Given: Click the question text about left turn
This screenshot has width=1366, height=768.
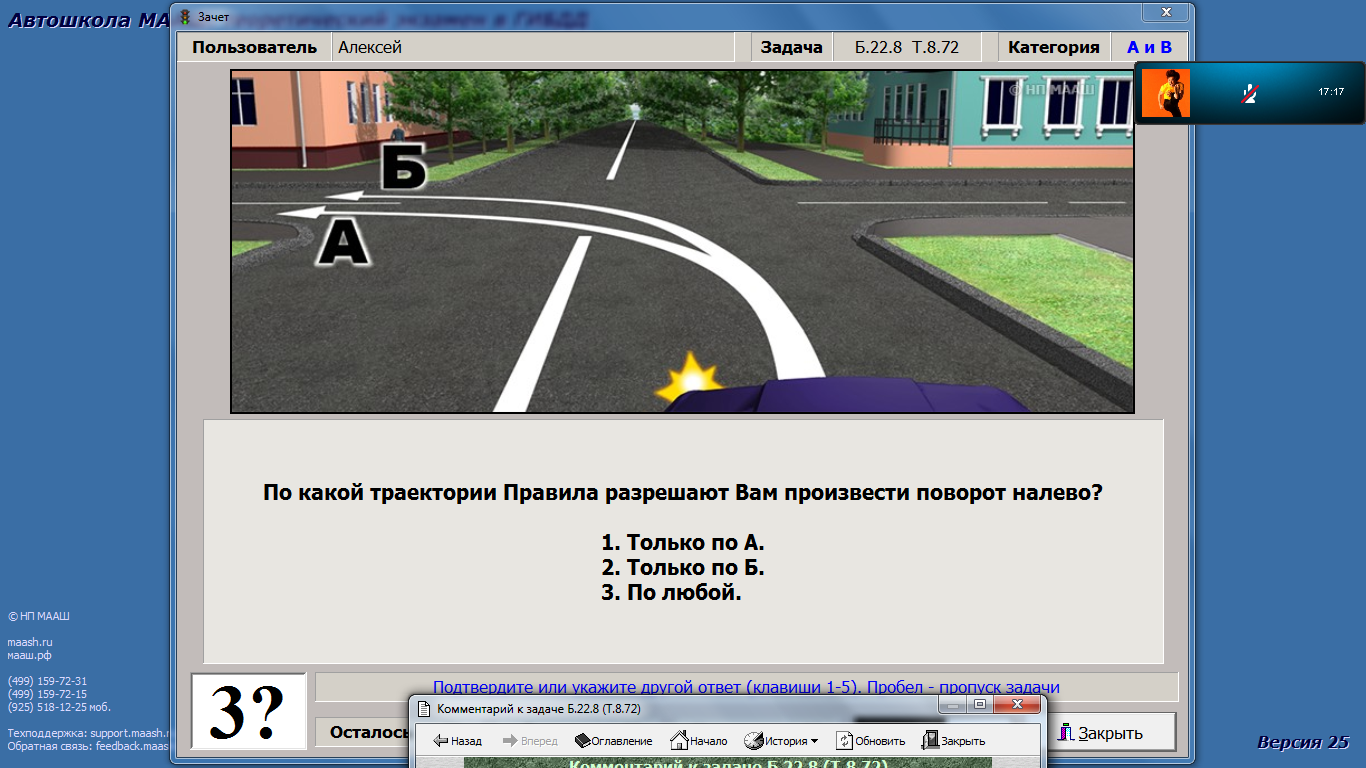Looking at the screenshot, I should click(683, 493).
